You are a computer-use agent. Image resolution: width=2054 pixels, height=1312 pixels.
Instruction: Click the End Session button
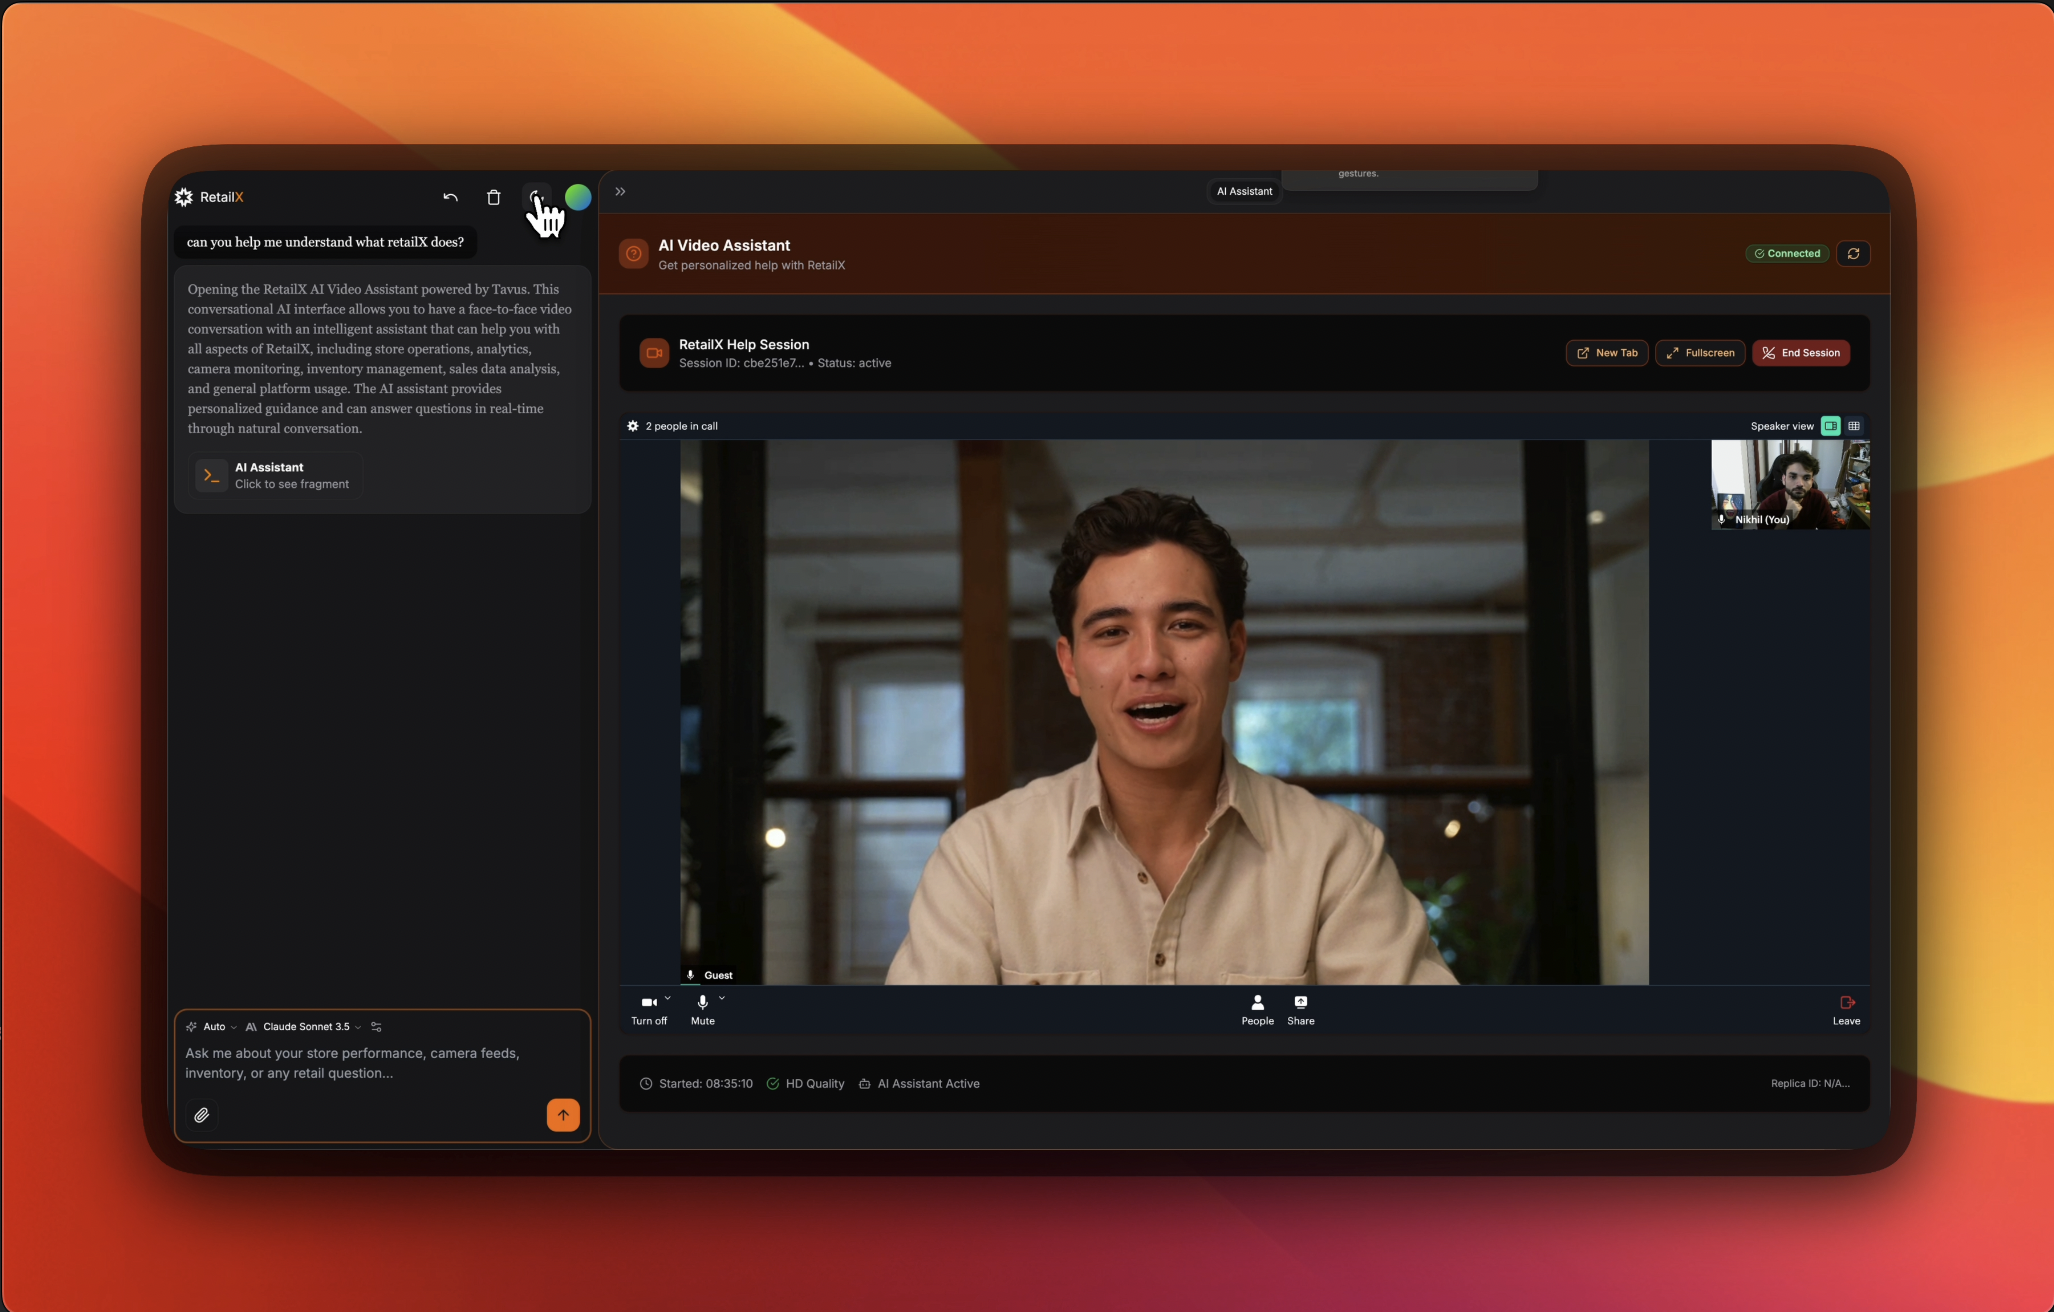(1800, 353)
